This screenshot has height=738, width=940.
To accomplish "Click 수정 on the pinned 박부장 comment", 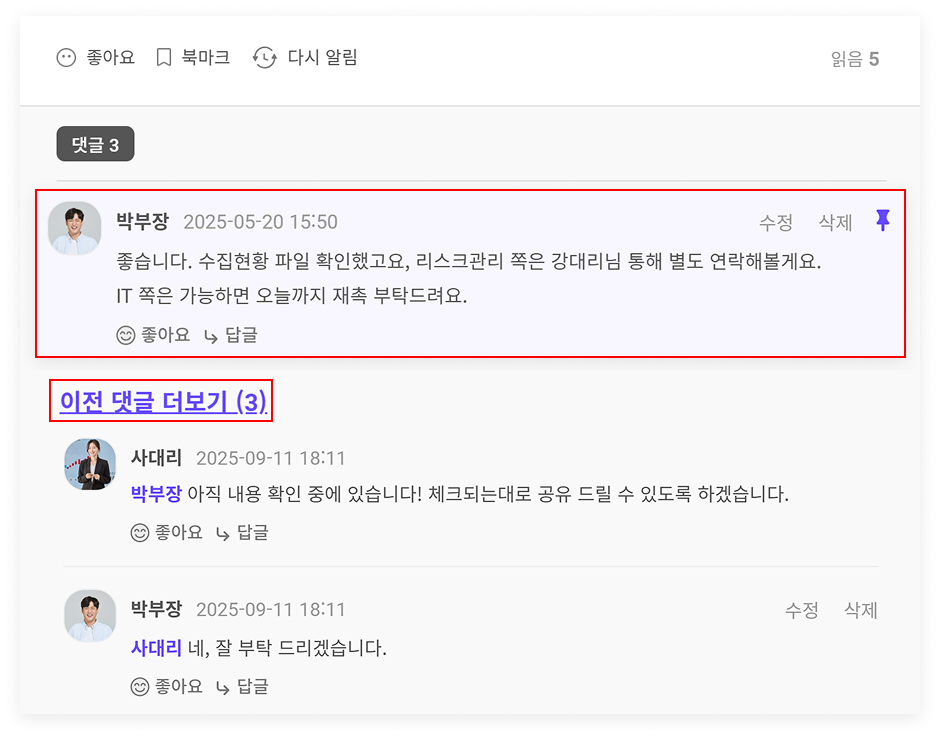I will click(x=776, y=222).
